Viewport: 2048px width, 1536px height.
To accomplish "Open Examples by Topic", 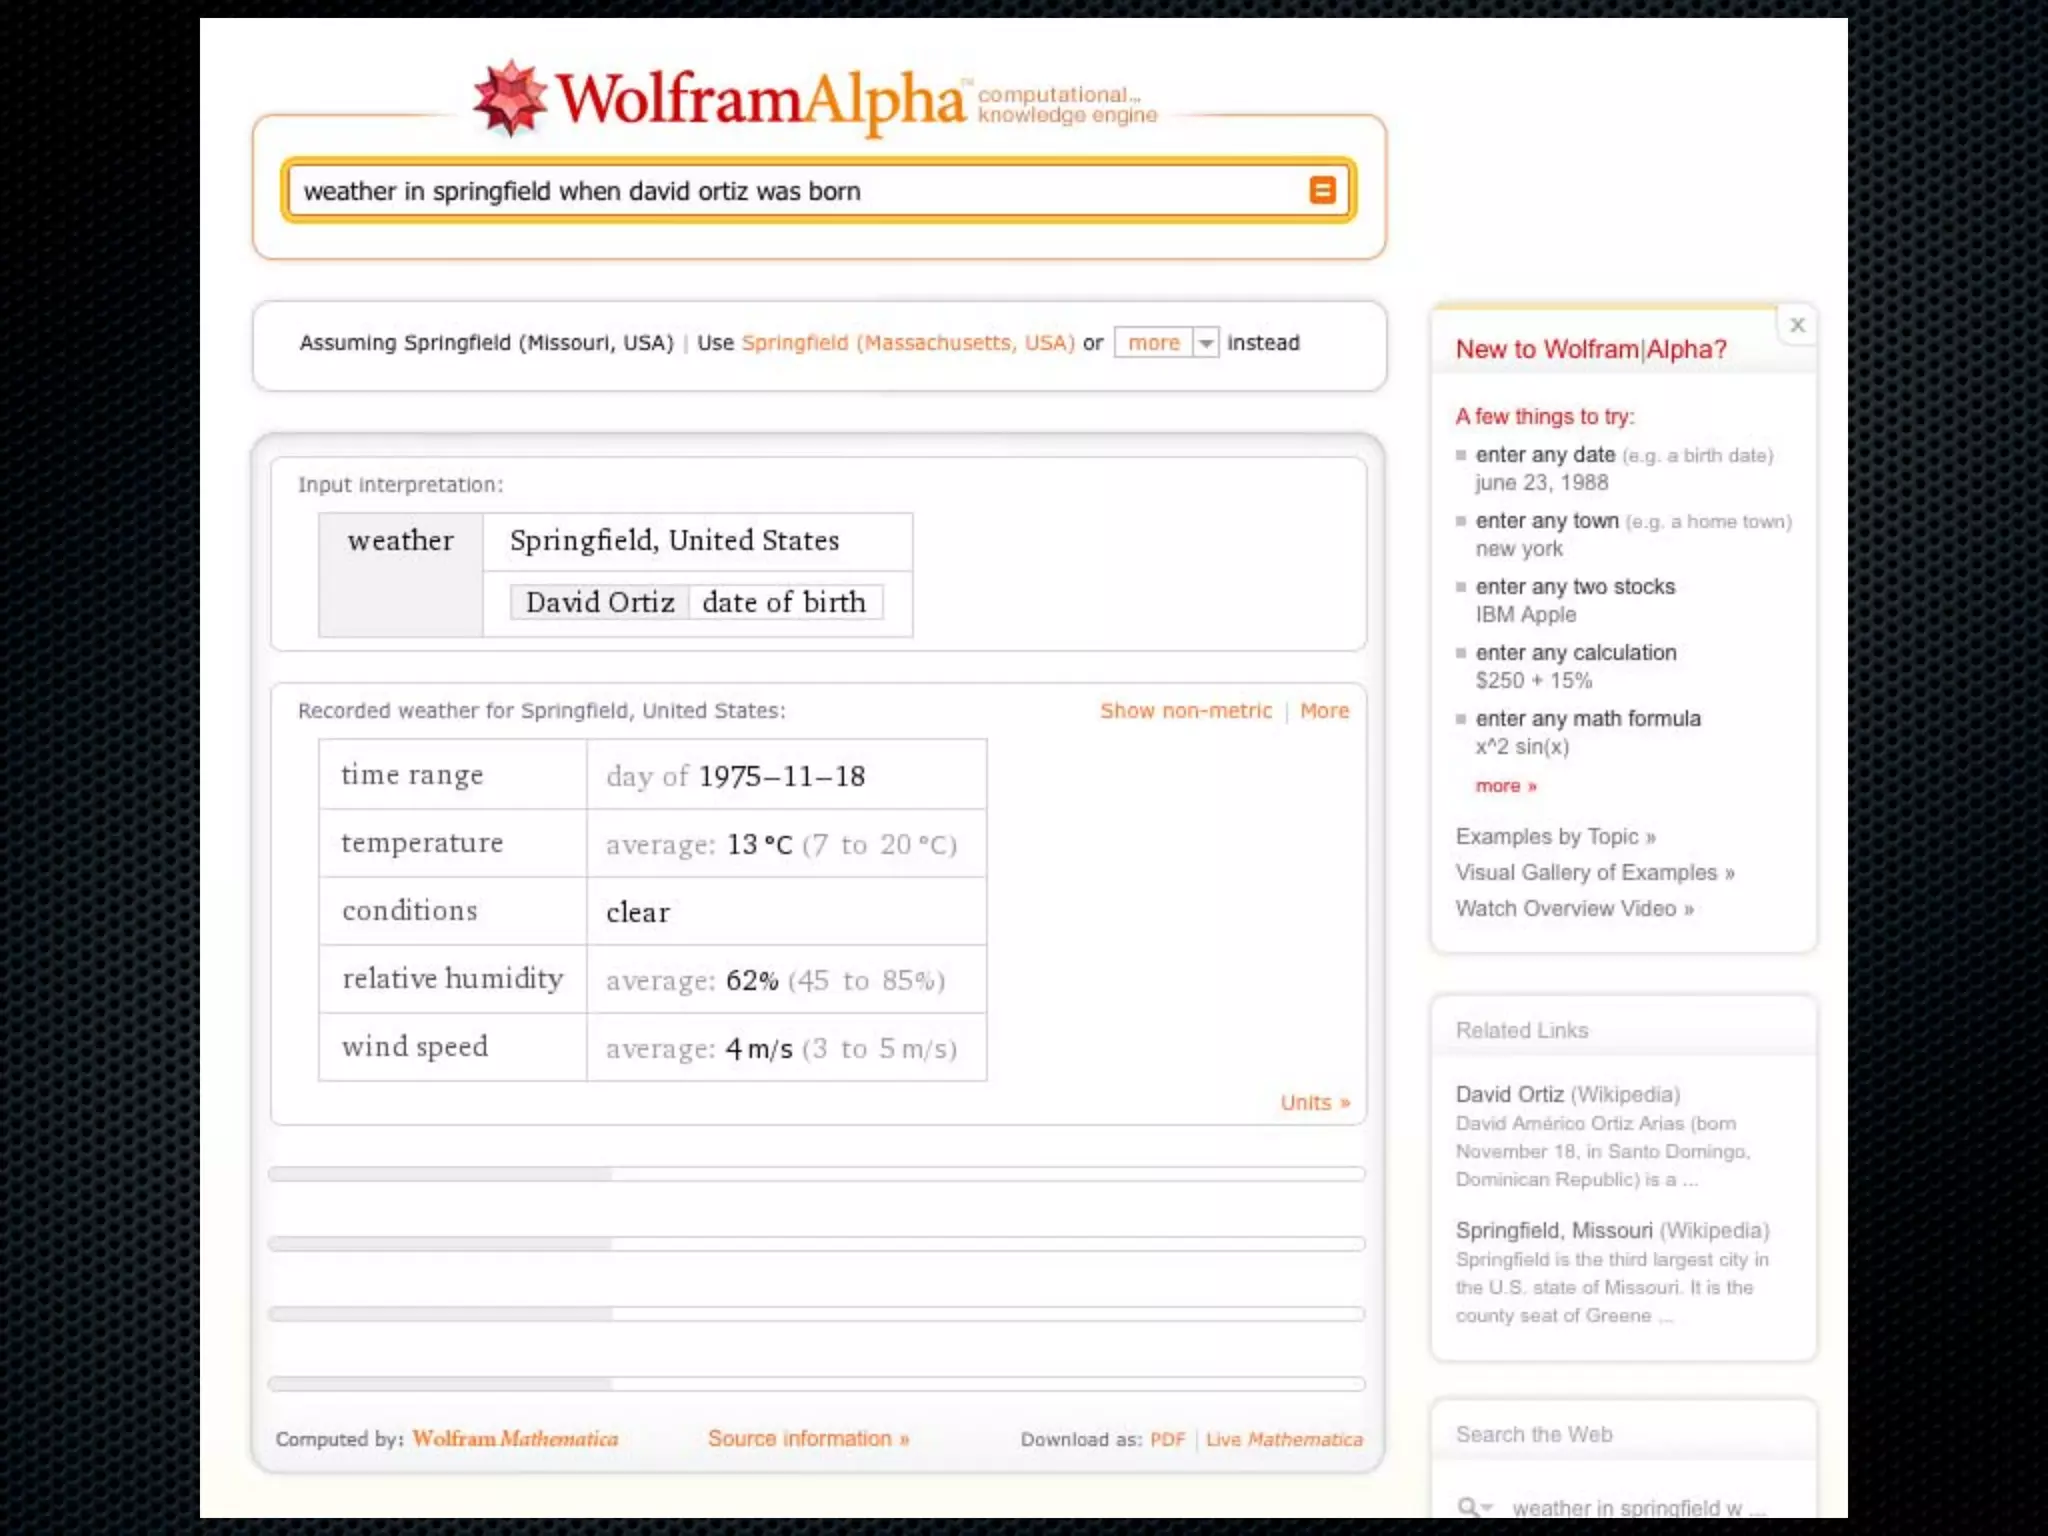I will [1555, 836].
